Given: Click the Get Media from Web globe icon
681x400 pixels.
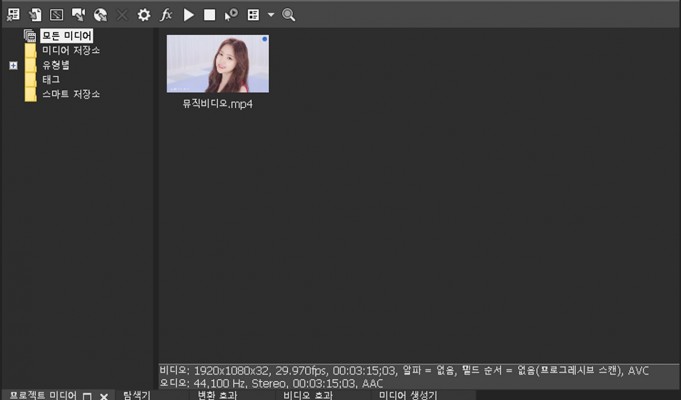Looking at the screenshot, I should (x=100, y=15).
